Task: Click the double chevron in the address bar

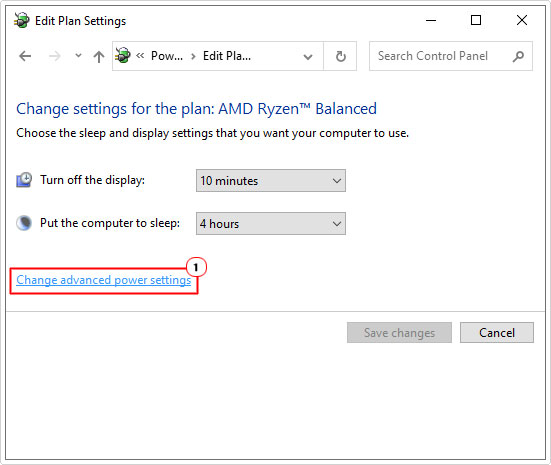Action: pos(140,56)
